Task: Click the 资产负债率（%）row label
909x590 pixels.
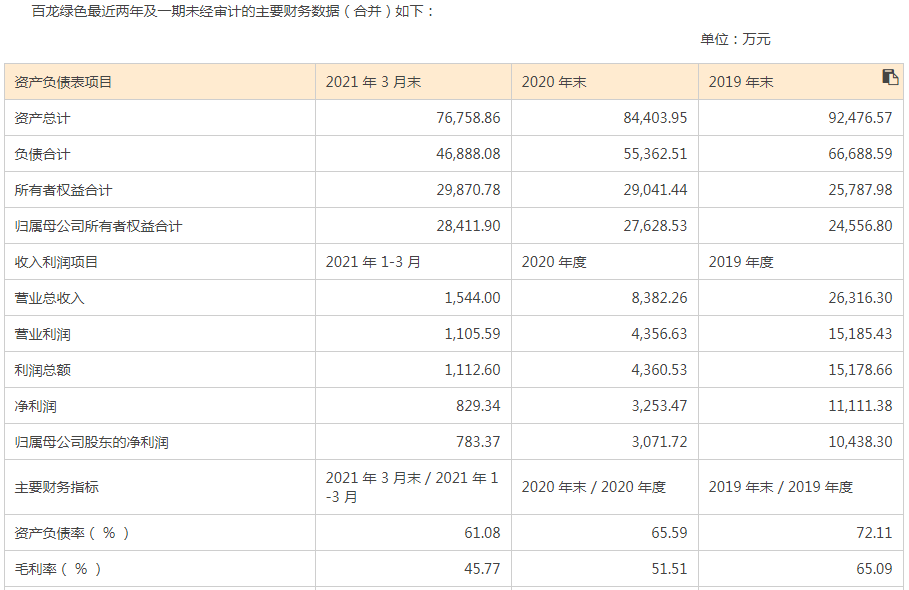Action: tap(71, 533)
